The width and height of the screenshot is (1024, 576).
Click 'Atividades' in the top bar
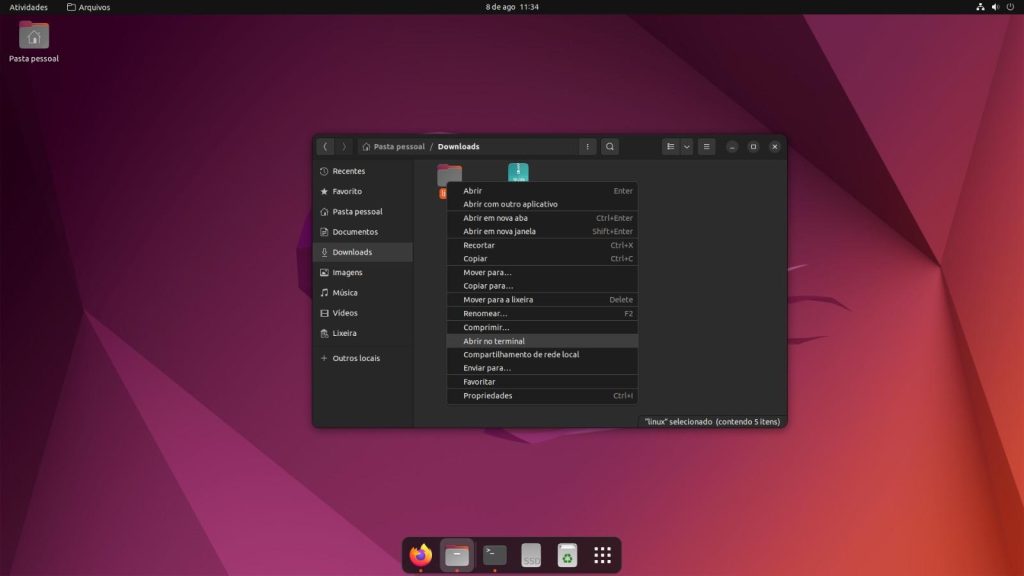(29, 7)
